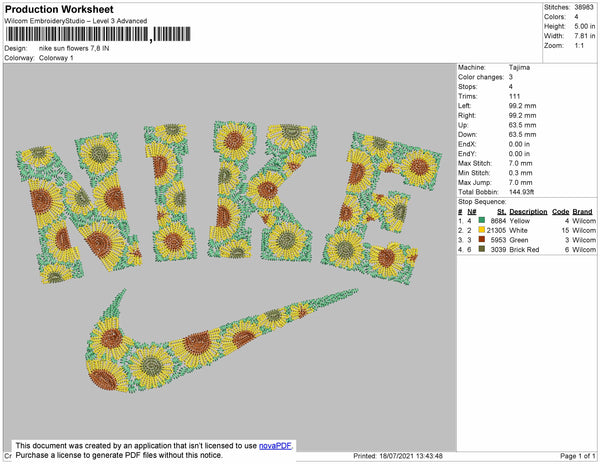Screen dimensions: 600x464
Task: Click the Colors value 4
Action: [x=576, y=17]
